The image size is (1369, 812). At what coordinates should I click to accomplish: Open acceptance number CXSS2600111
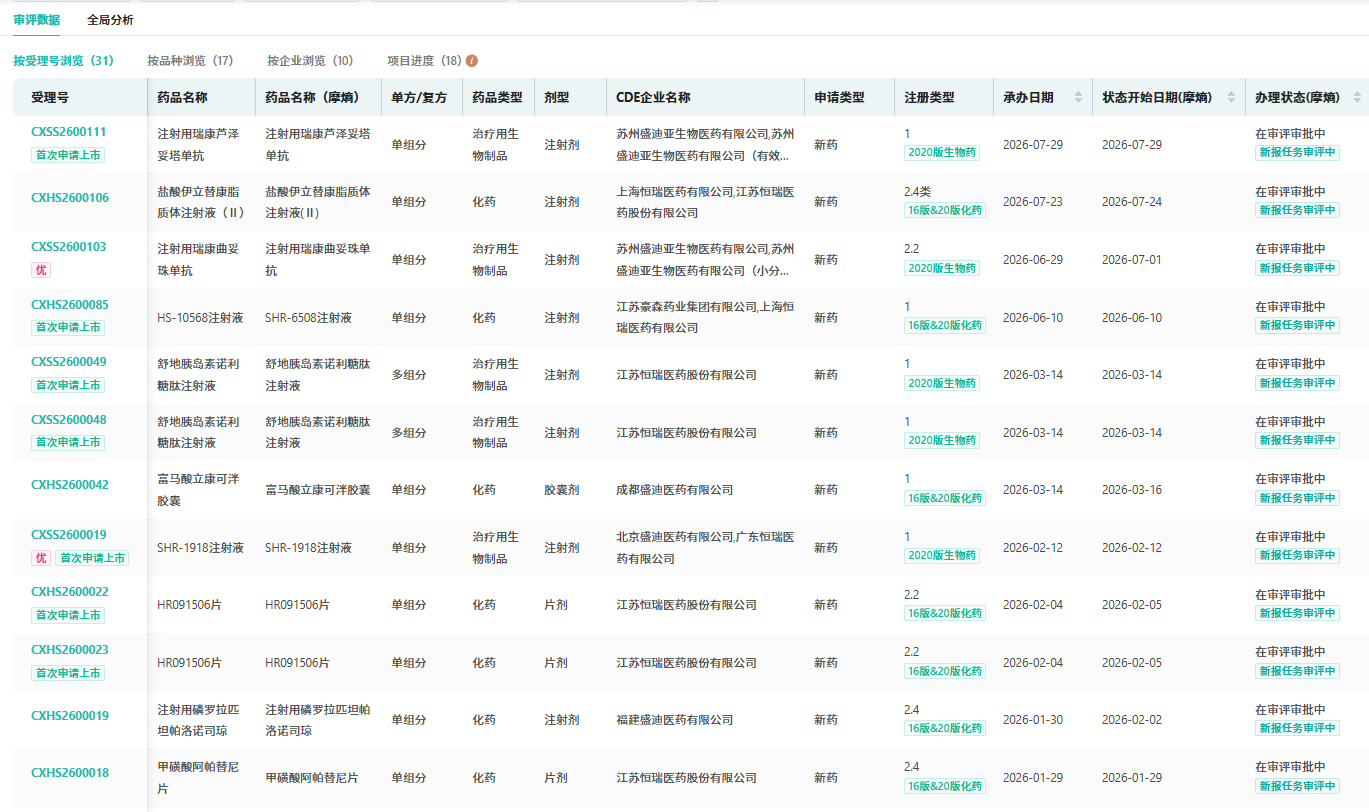click(68, 132)
